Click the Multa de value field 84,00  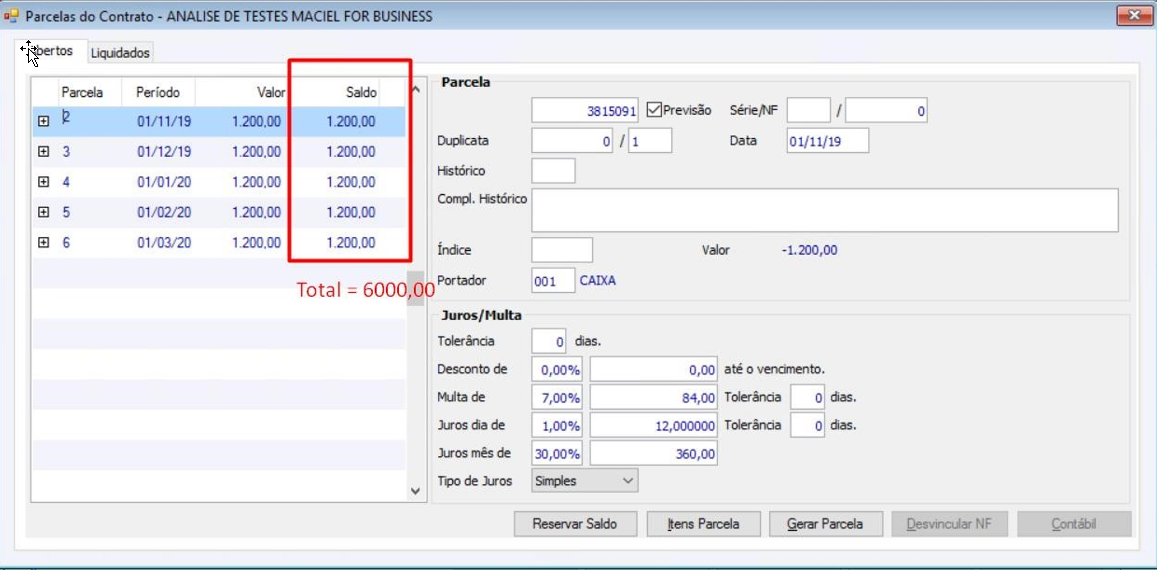pyautogui.click(x=654, y=397)
